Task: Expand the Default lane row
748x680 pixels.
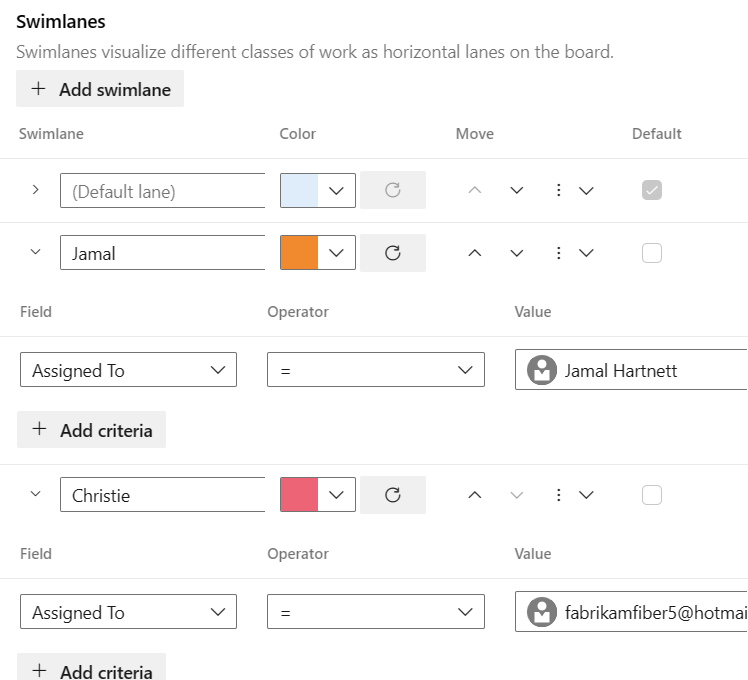Action: coord(36,189)
